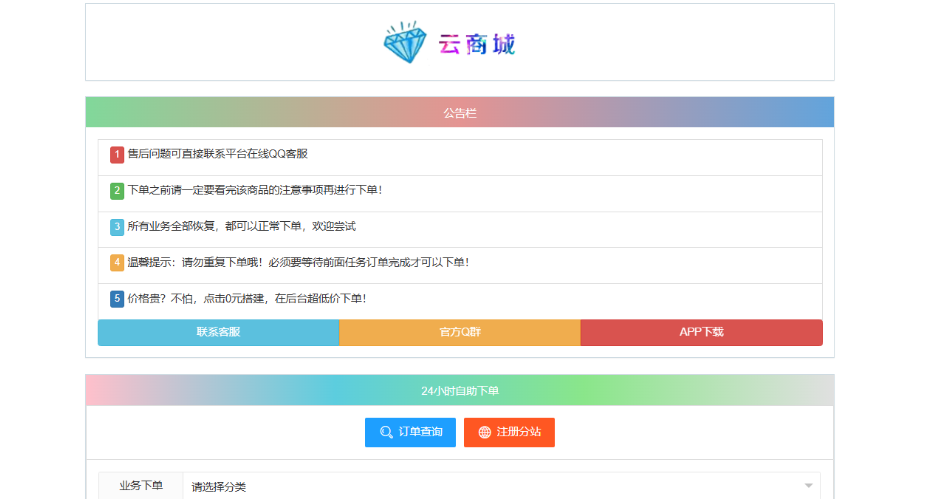Click the 价格贵 0元搭建 announcement
Screen dimensions: 944x499
click(246, 299)
